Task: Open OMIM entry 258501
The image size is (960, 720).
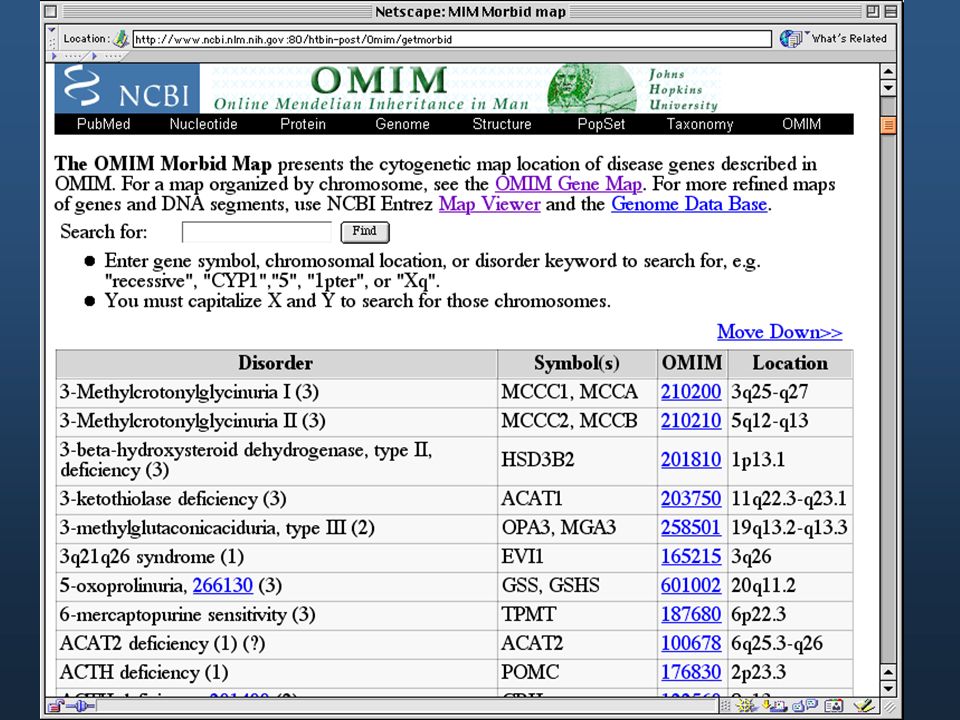Action: [x=691, y=528]
